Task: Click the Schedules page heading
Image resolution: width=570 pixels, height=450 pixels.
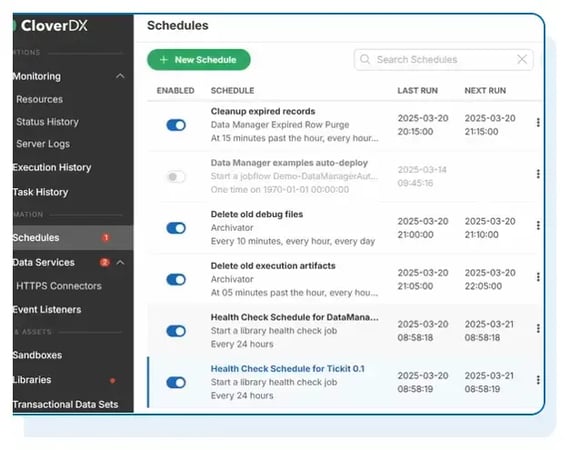Action: 178,25
